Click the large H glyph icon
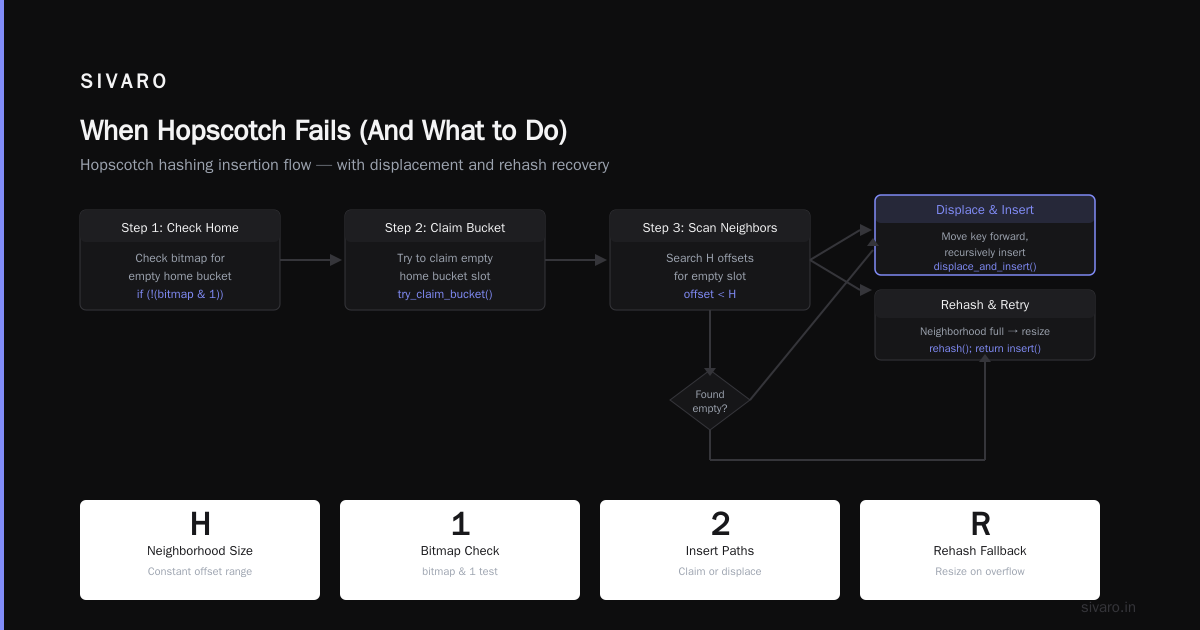This screenshot has height=630, width=1200. point(200,524)
